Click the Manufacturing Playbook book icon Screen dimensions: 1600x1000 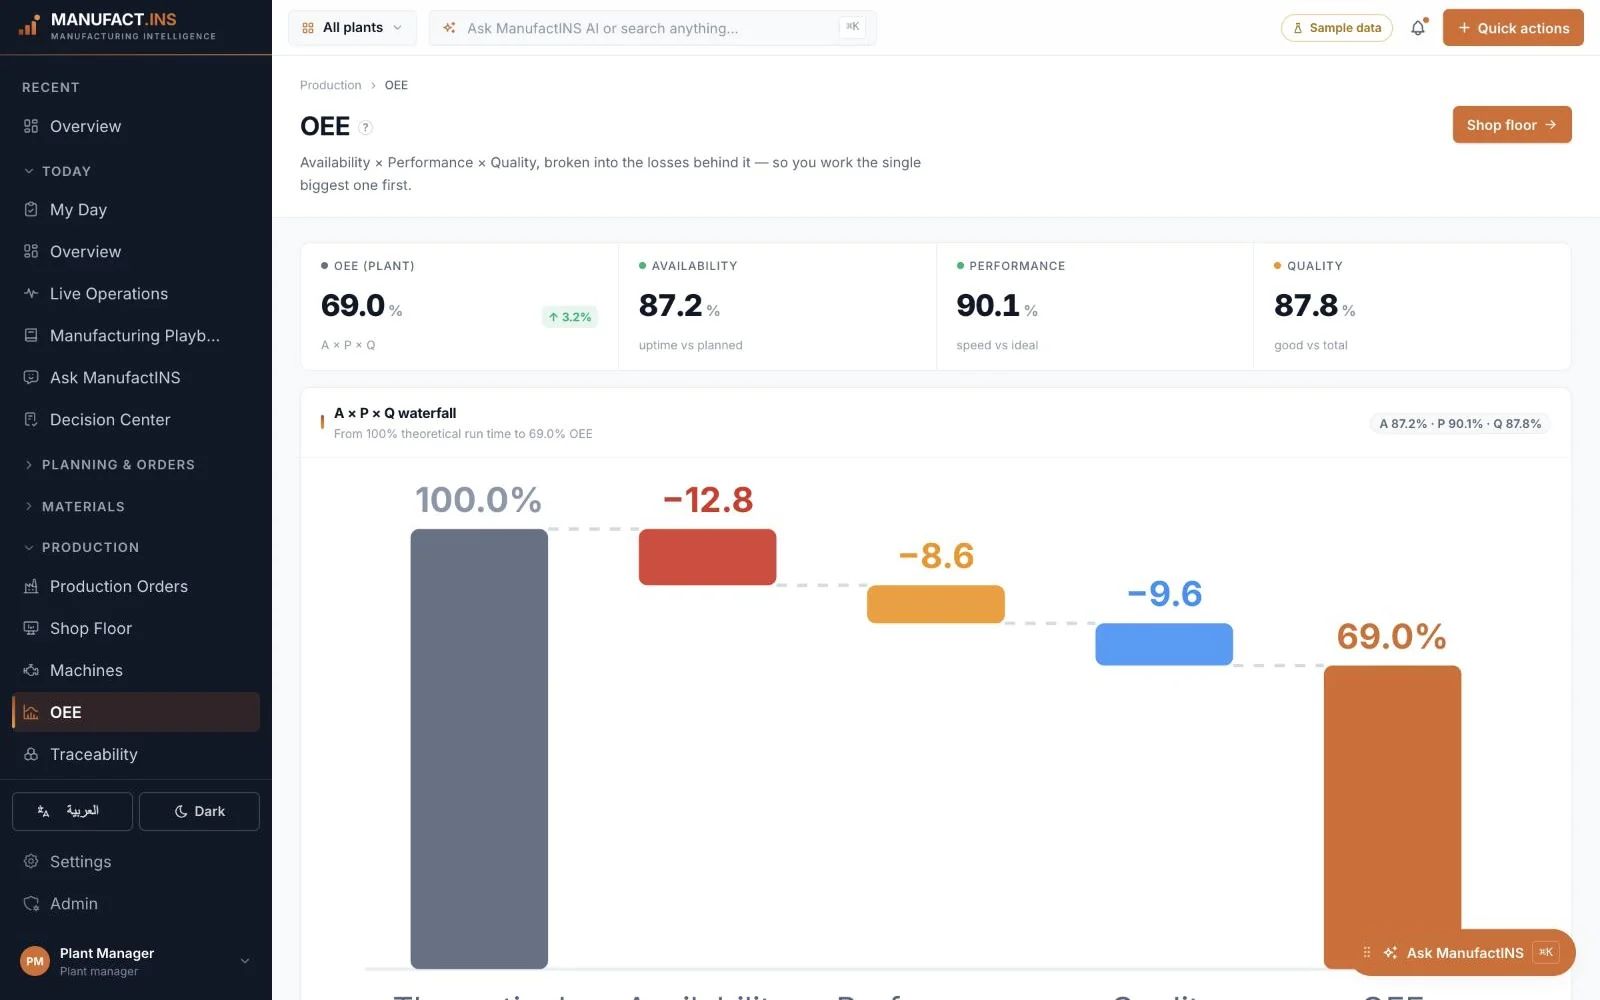click(x=31, y=335)
